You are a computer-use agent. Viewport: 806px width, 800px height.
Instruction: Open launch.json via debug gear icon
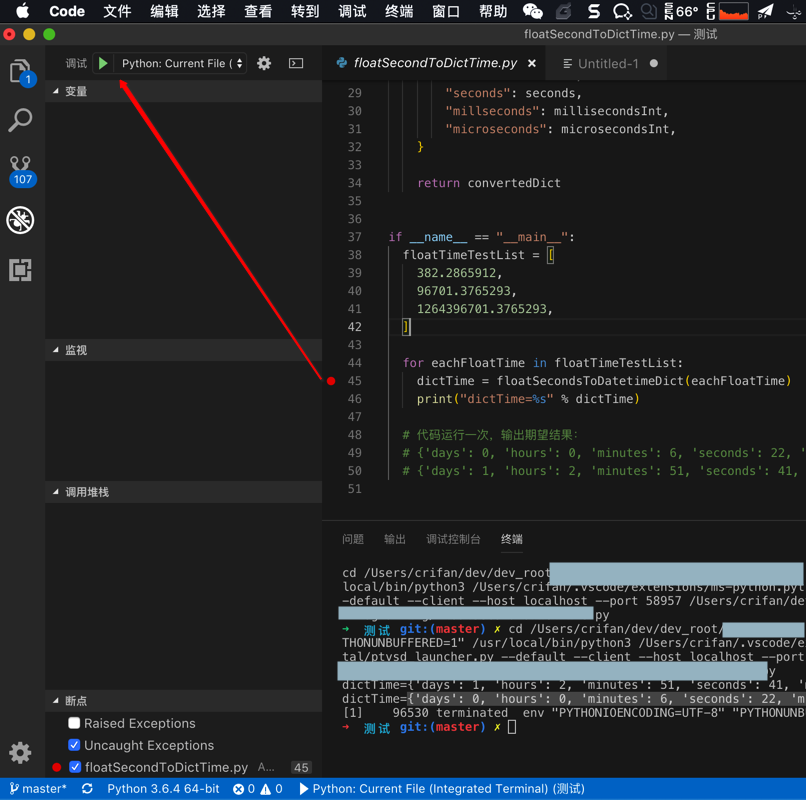click(x=264, y=63)
